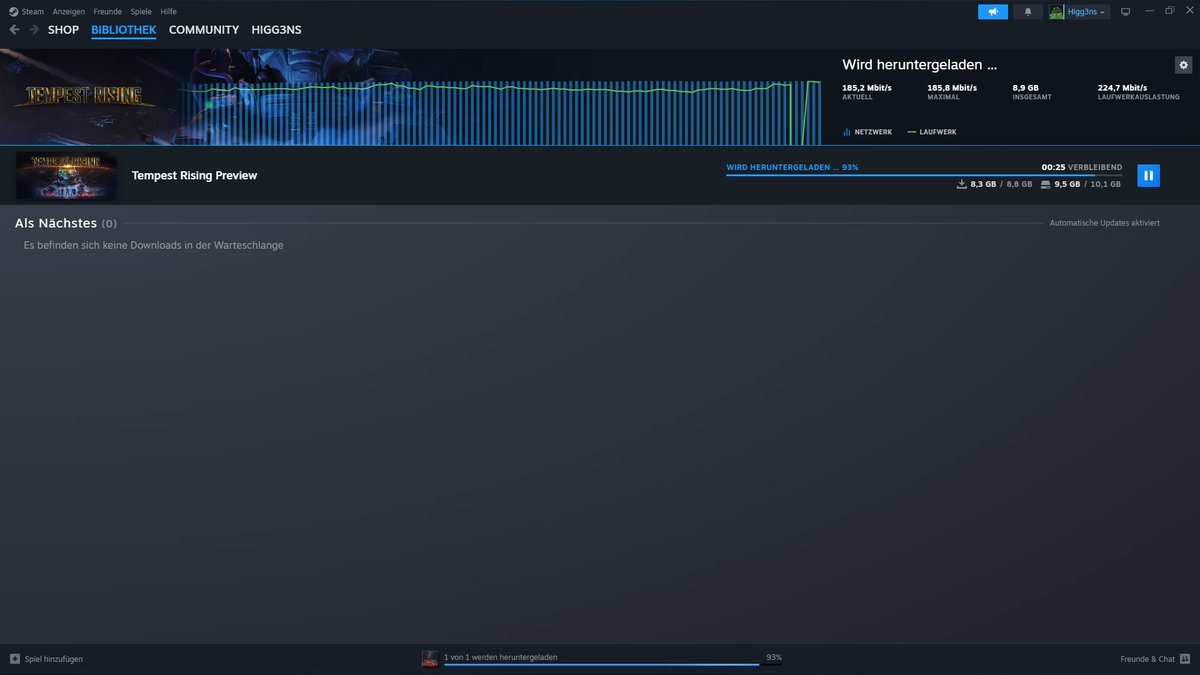Click 'WIRD HERUNTERGELADEN ... 93%' status
The image size is (1200, 675).
click(792, 167)
